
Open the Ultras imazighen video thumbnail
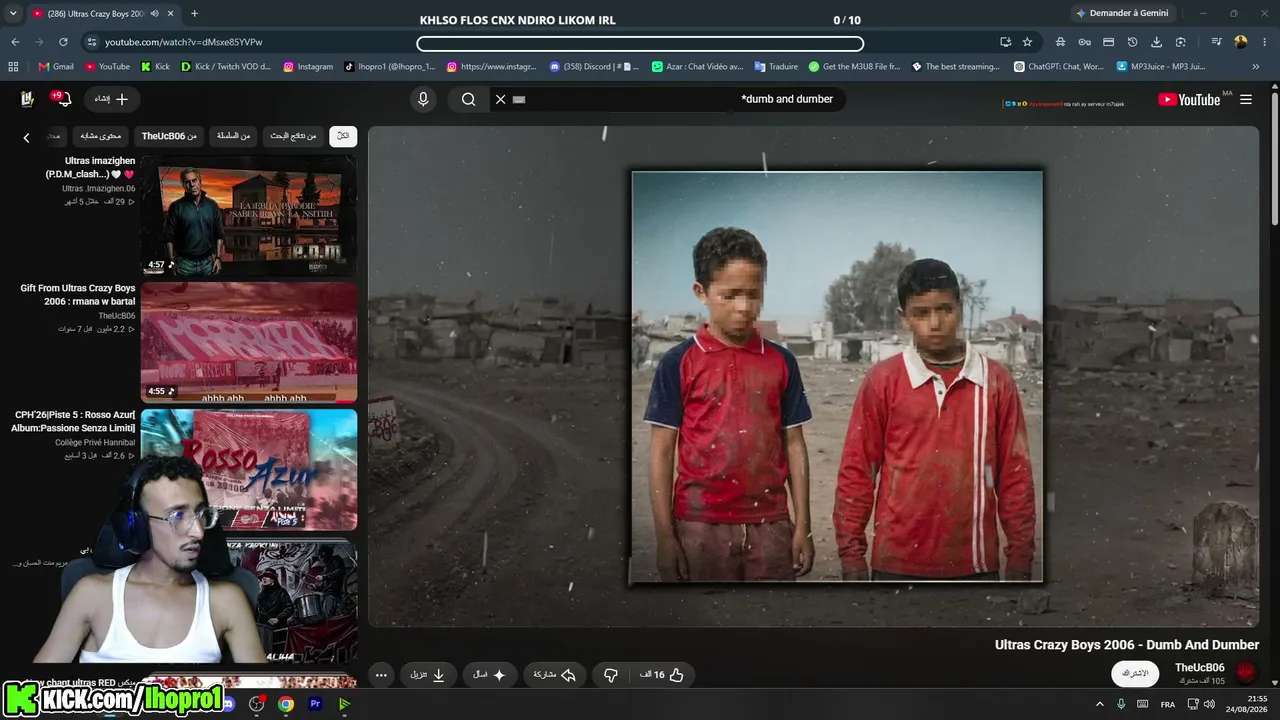(249, 215)
